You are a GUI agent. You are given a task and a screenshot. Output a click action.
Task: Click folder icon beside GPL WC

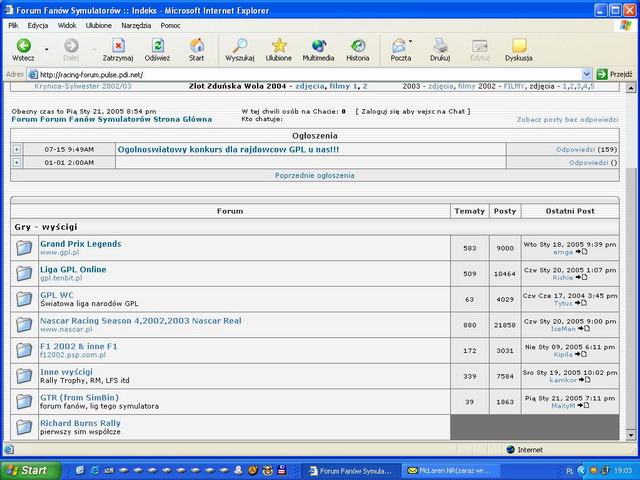pyautogui.click(x=24, y=299)
